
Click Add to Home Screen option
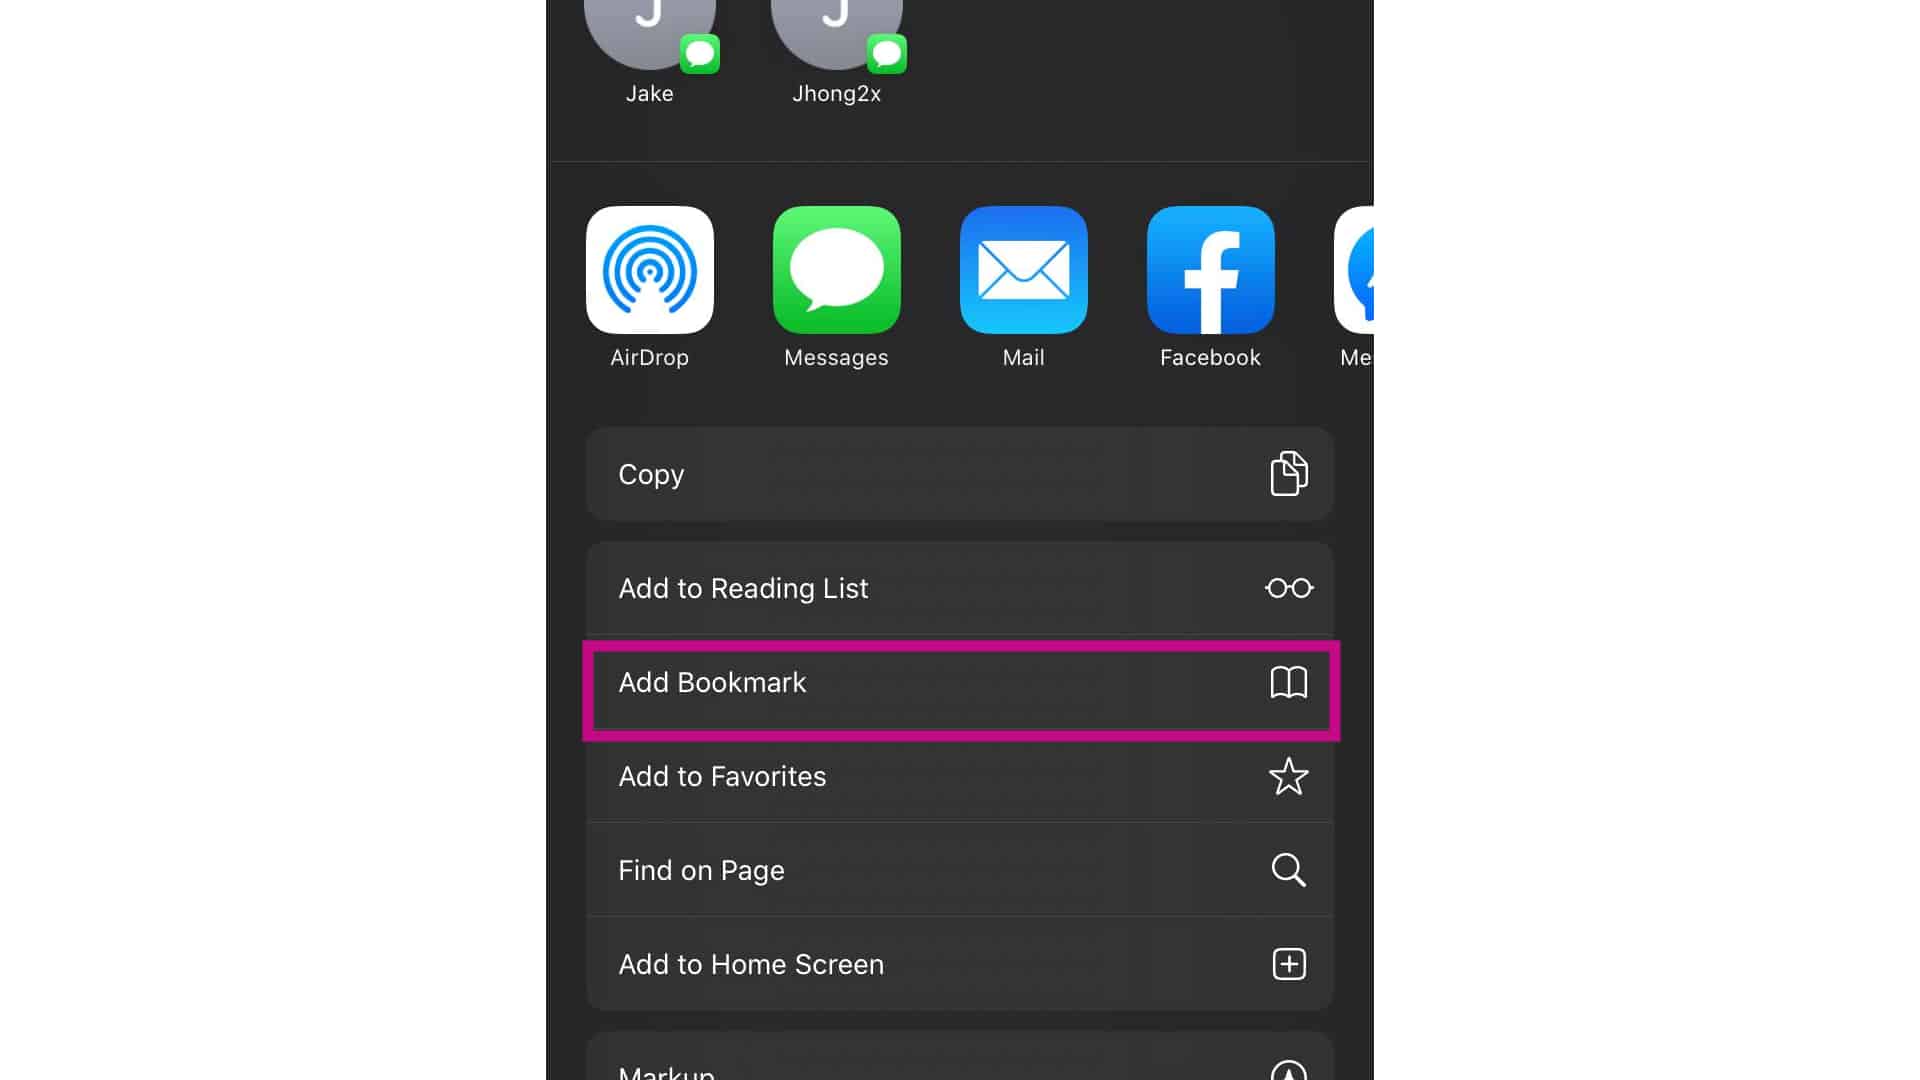[960, 964]
